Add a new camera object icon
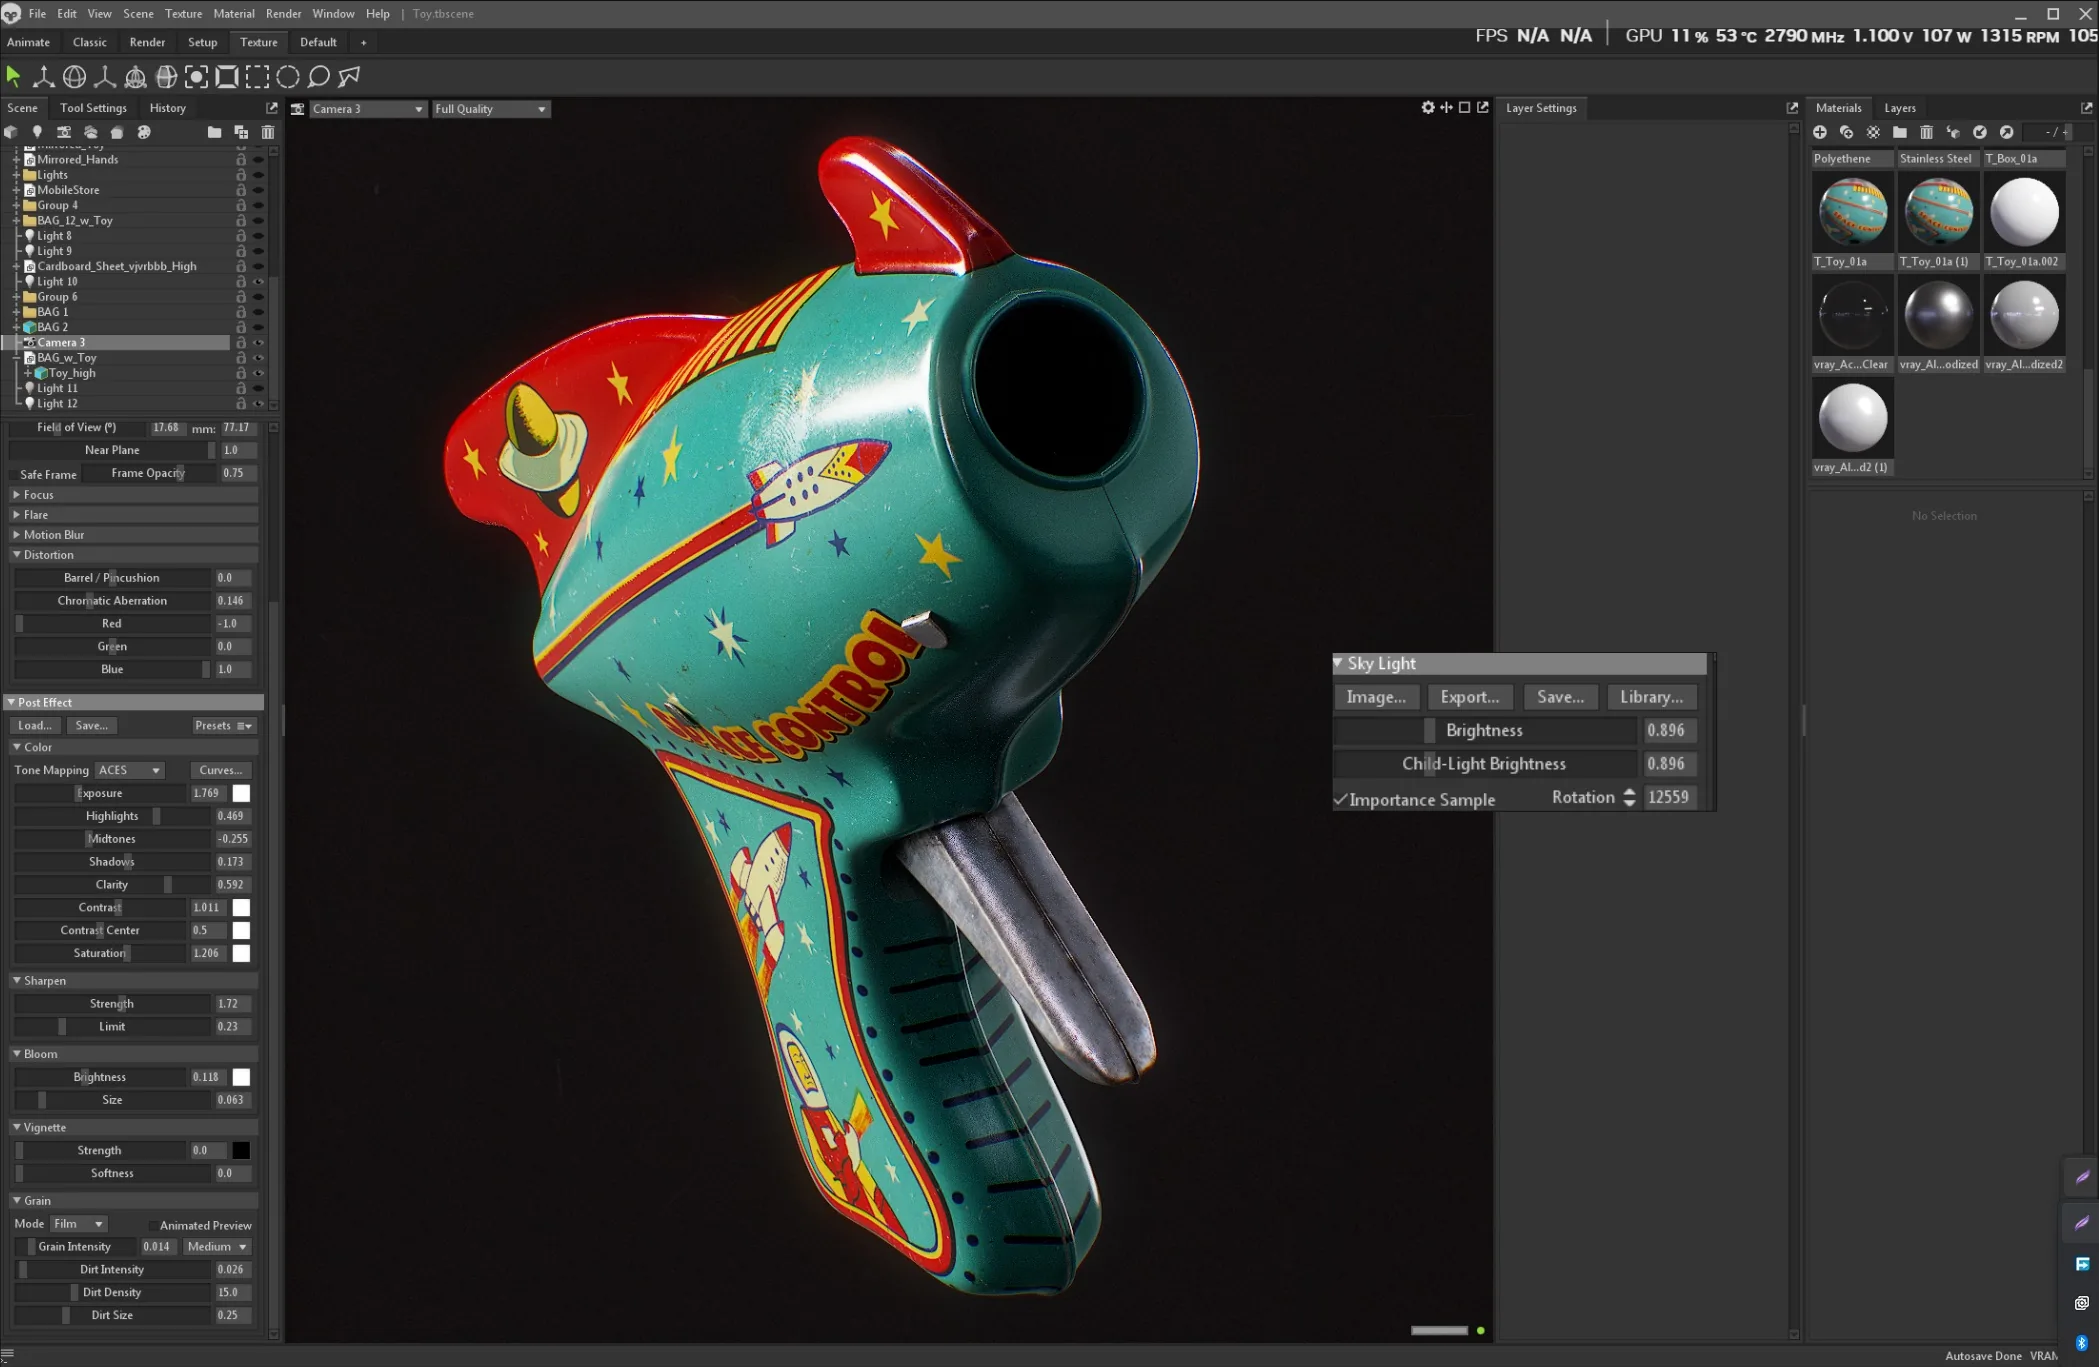 tap(64, 132)
